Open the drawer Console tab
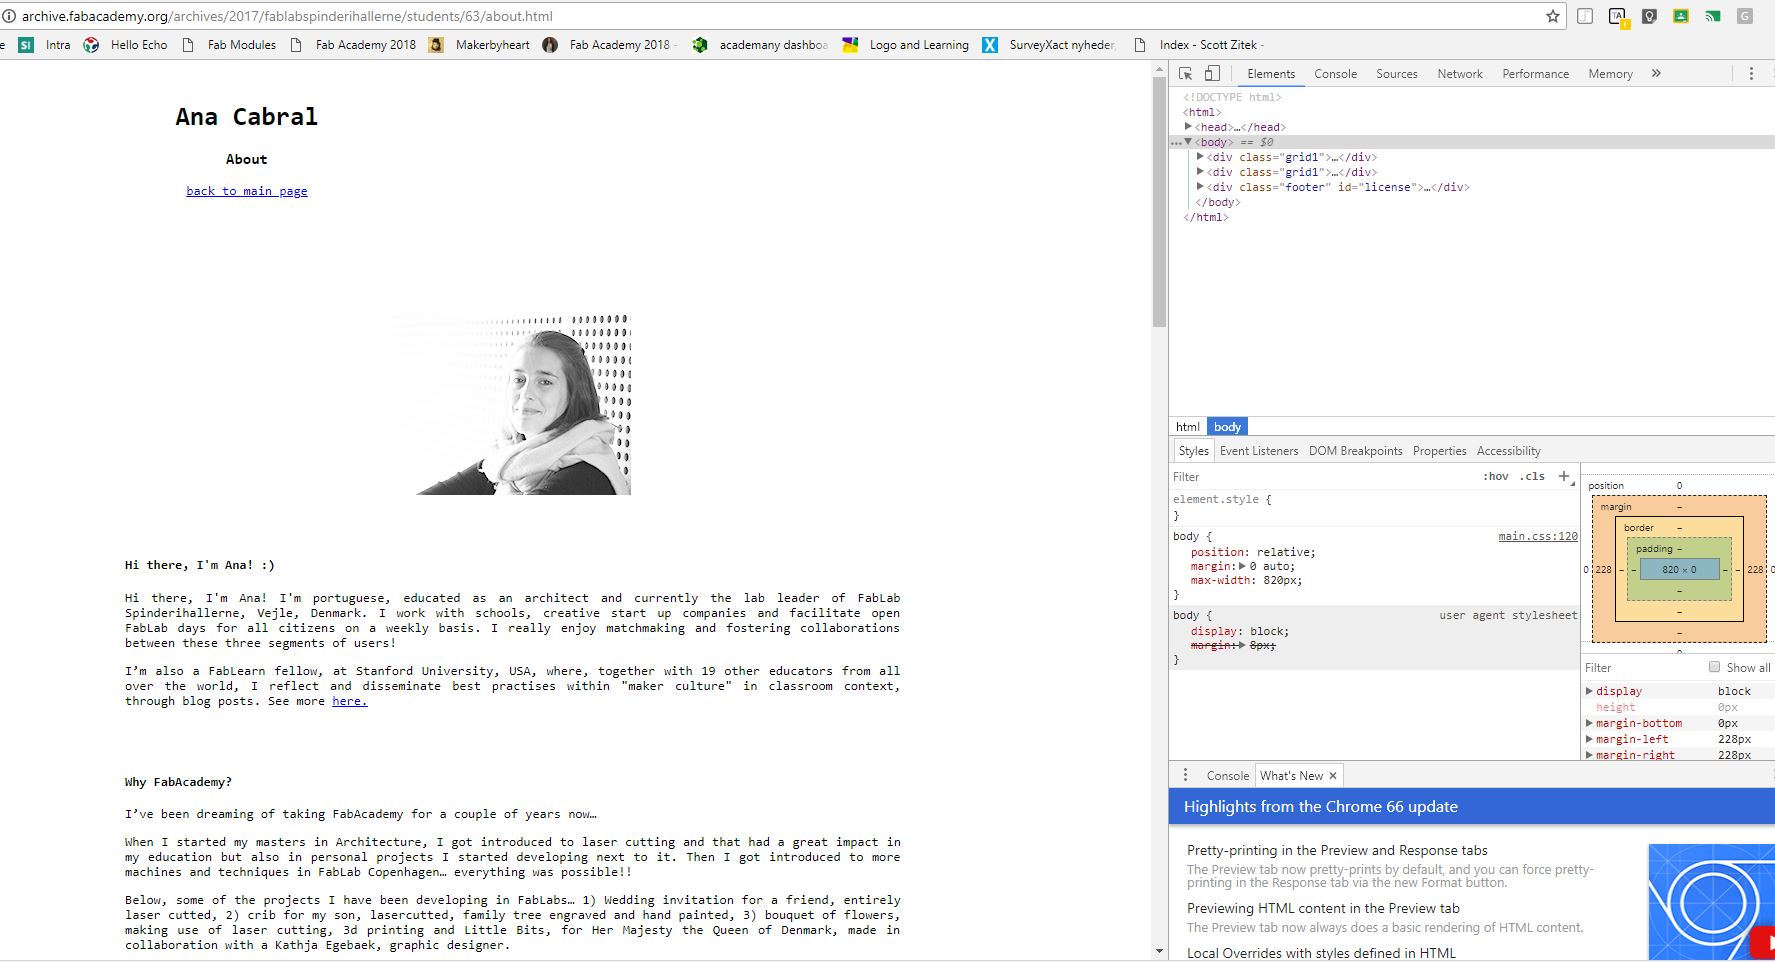The width and height of the screenshot is (1775, 962). (x=1227, y=775)
